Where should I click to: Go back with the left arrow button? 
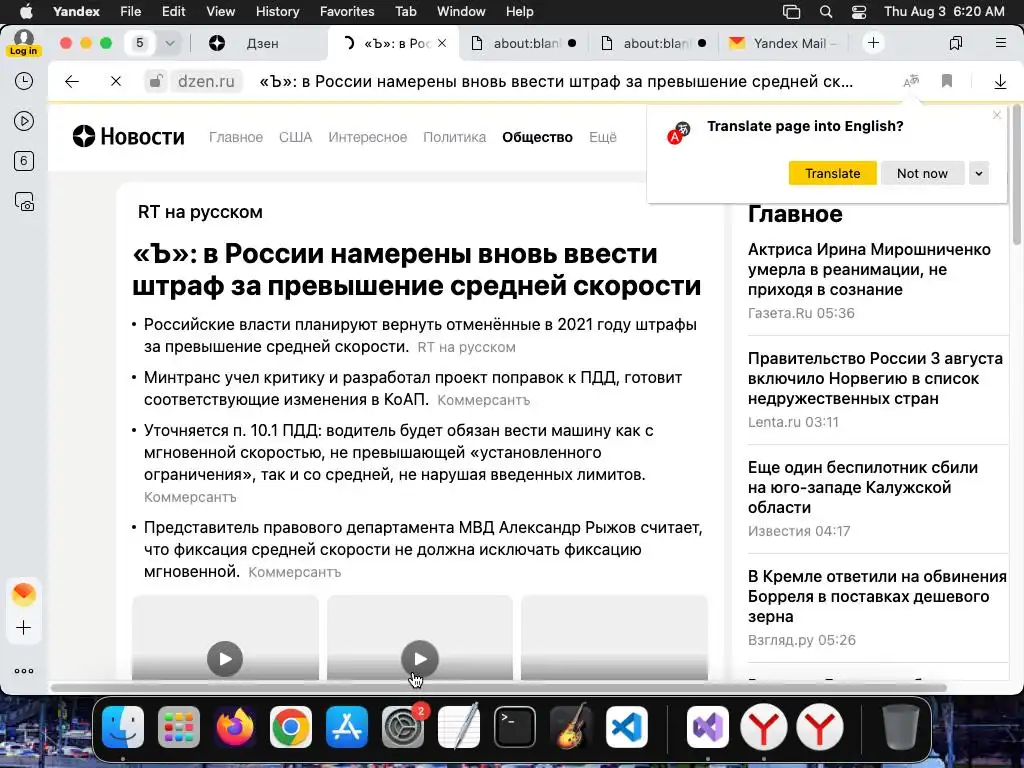tap(72, 82)
